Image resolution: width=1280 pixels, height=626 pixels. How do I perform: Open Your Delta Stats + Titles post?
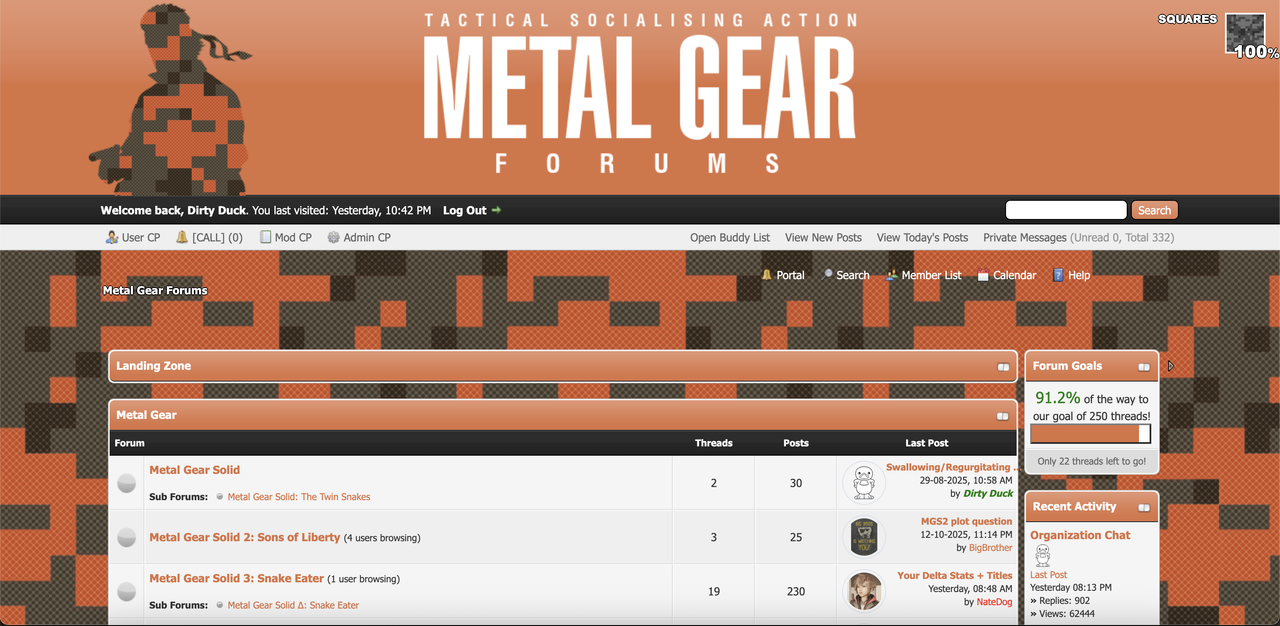click(954, 575)
